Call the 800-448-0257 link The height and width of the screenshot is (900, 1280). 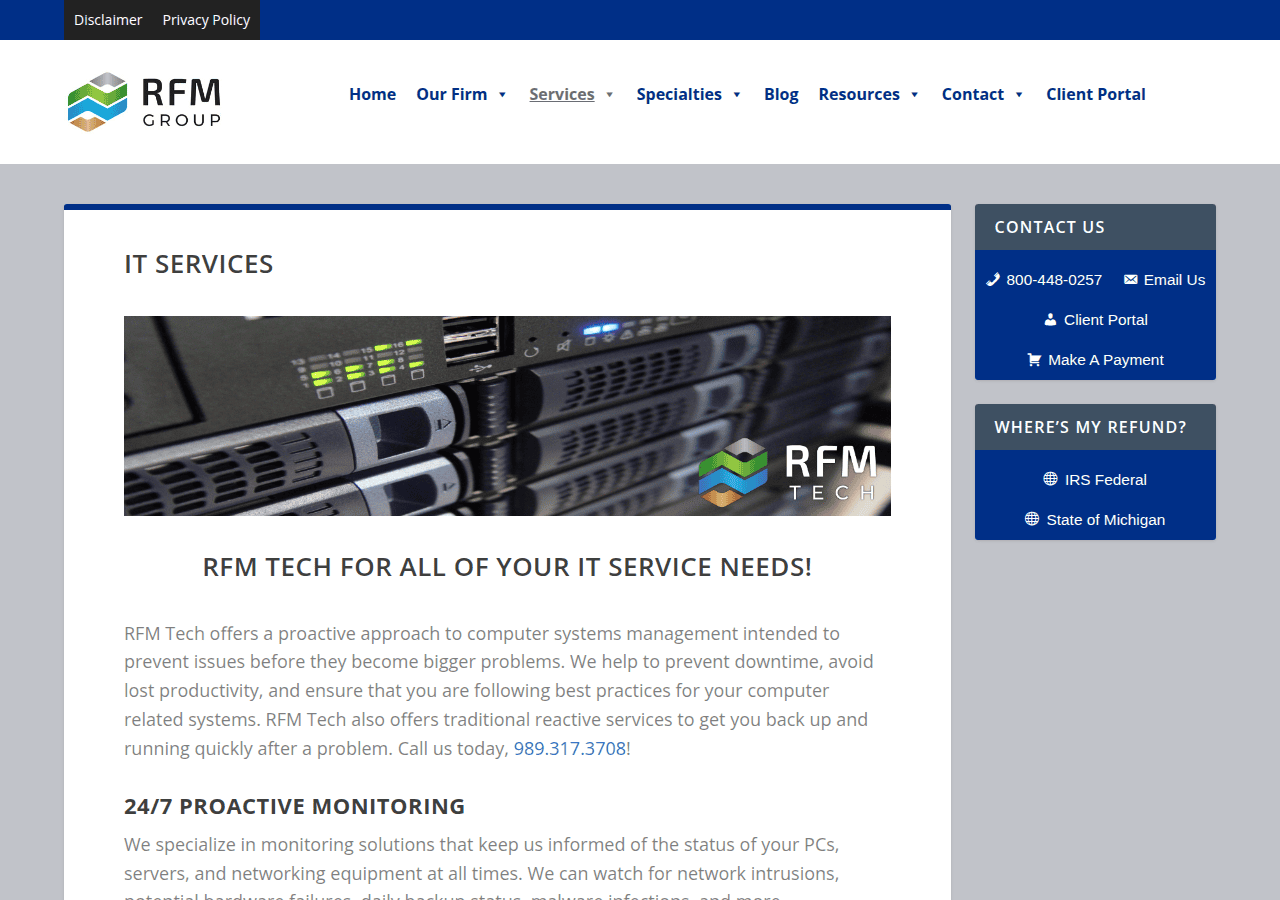1054,280
